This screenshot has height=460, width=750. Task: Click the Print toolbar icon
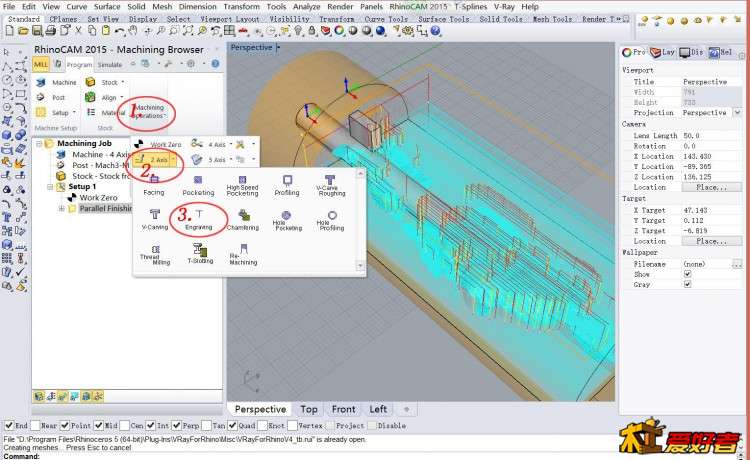tap(50, 31)
